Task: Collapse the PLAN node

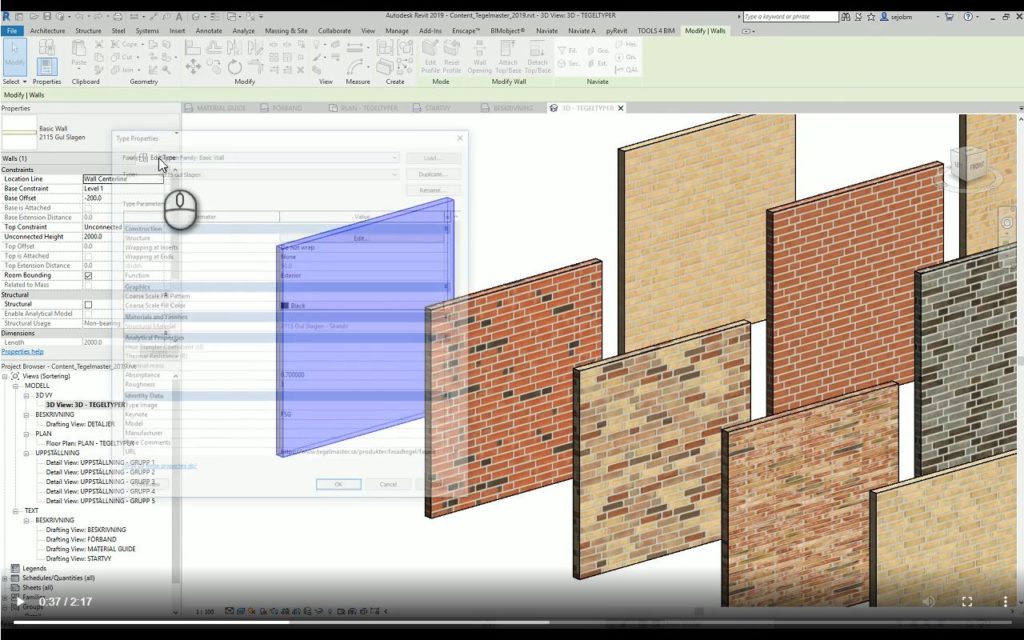Action: pyautogui.click(x=27, y=434)
